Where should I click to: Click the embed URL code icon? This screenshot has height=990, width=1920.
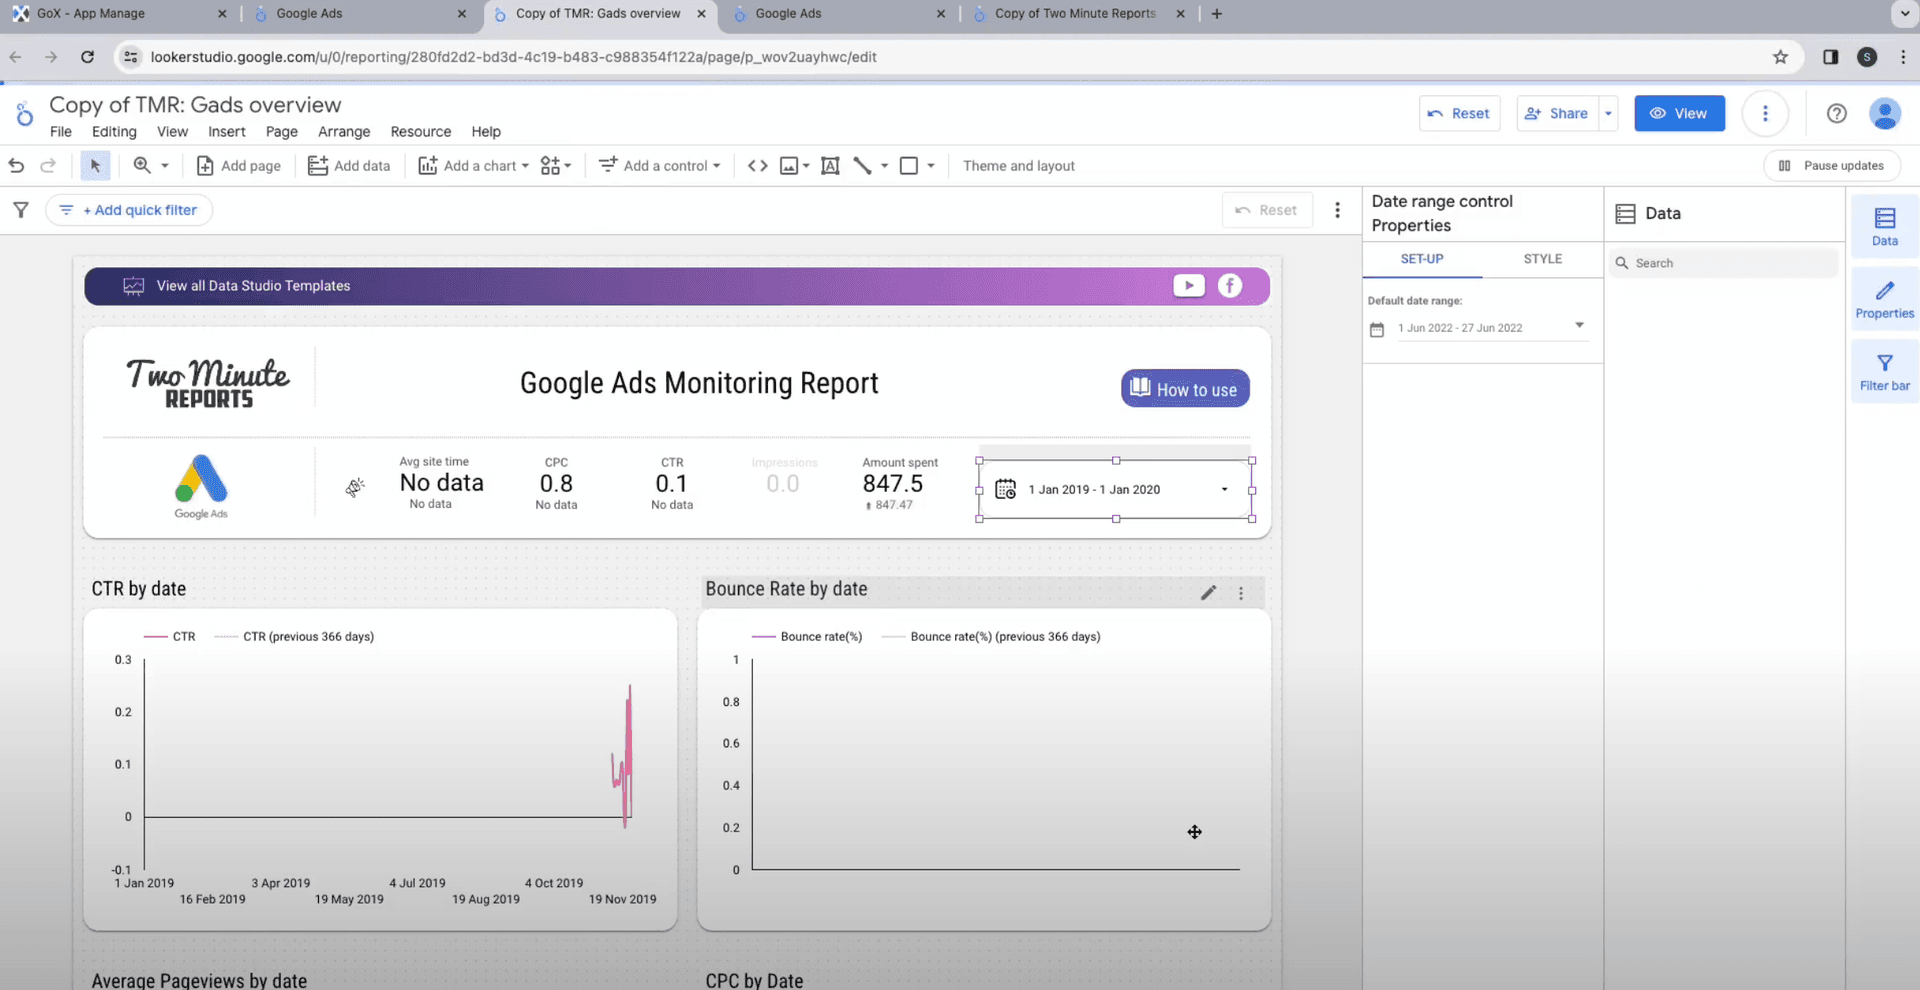(758, 166)
